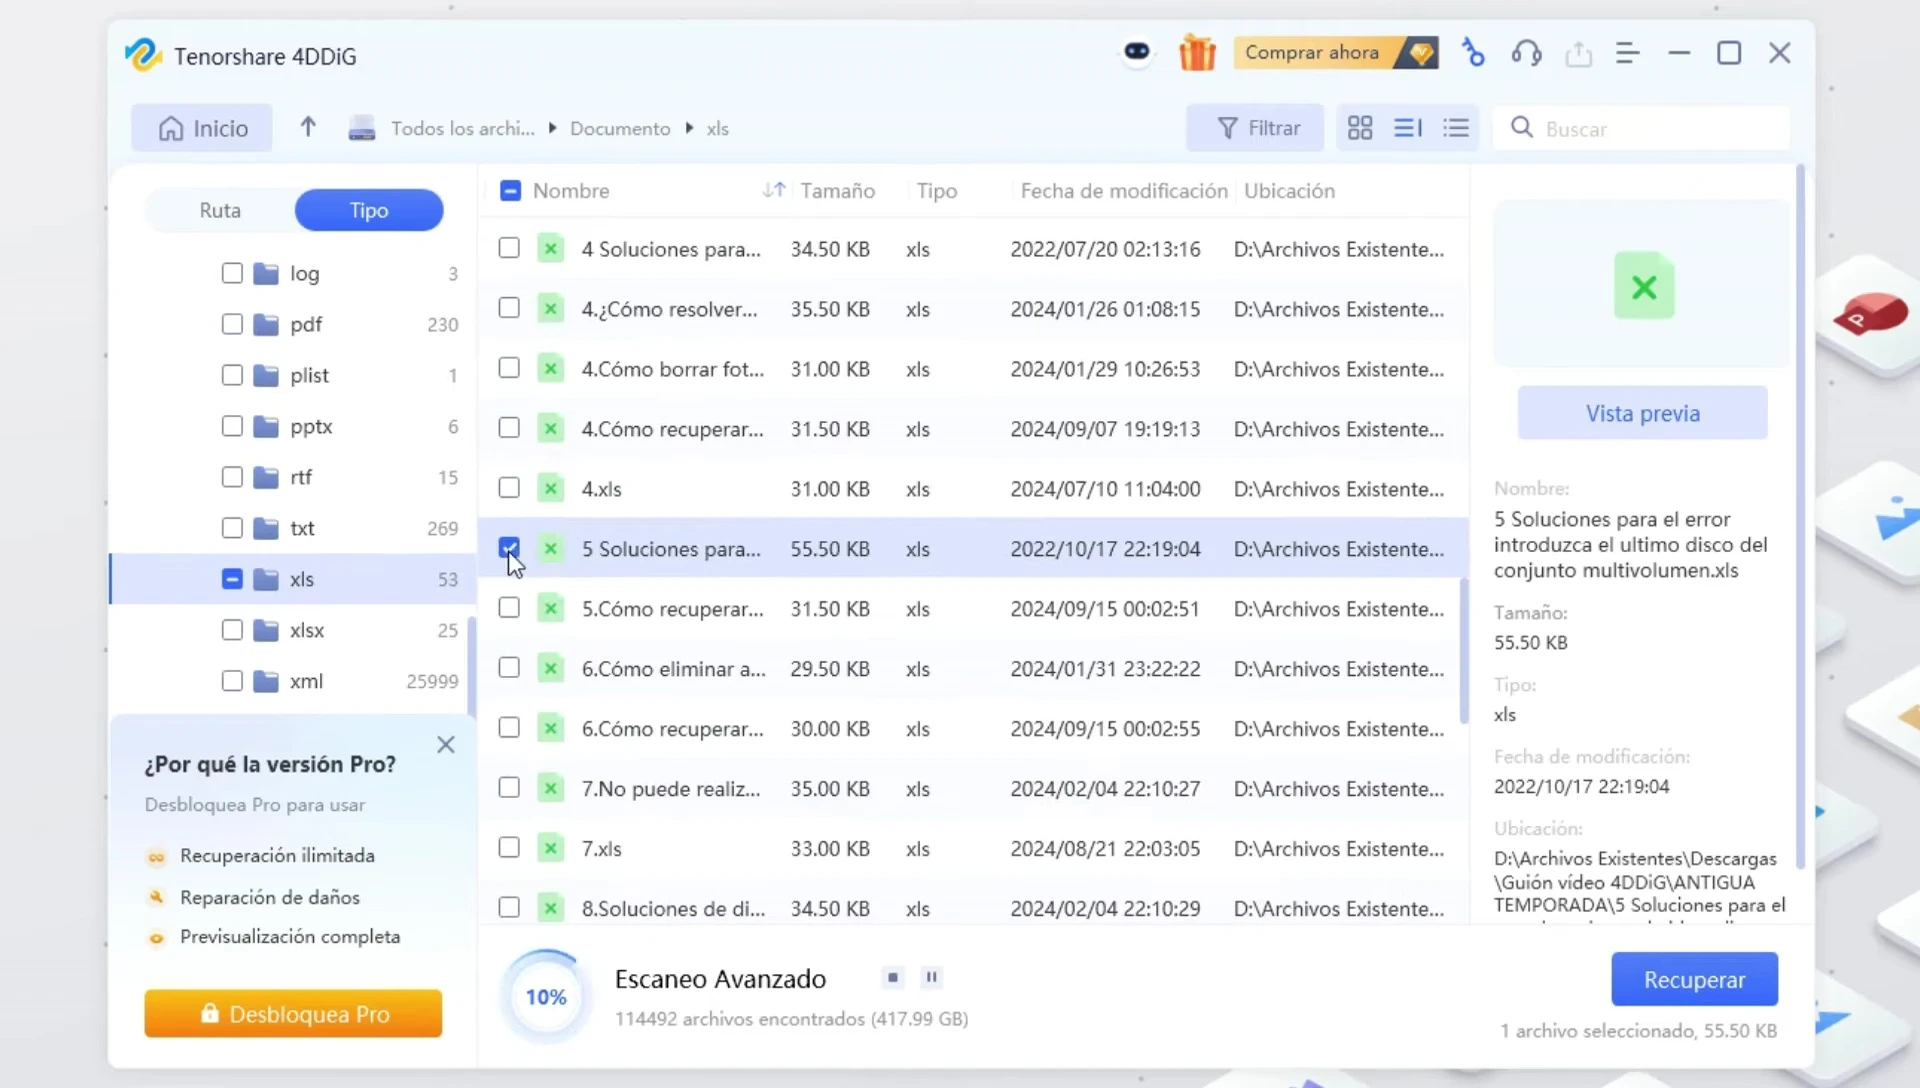Click Excel icon of 4.xls file

tap(550, 488)
